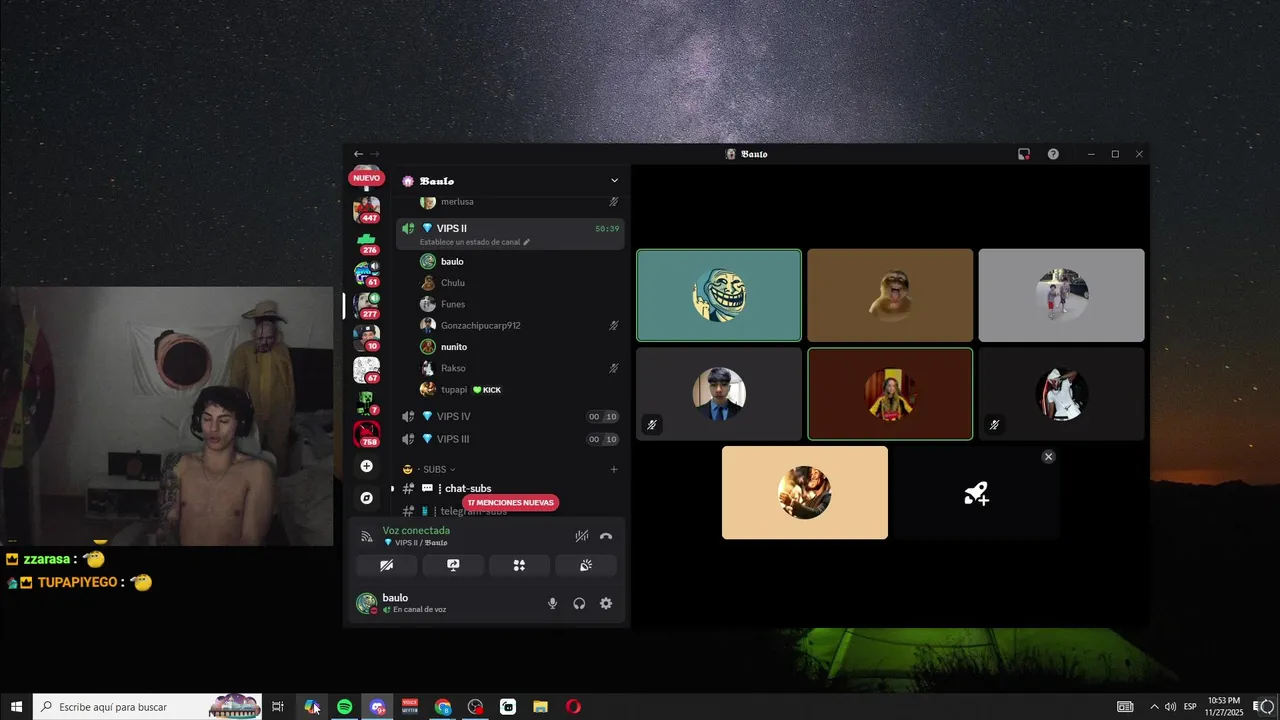Start screen share in voice panel
The height and width of the screenshot is (720, 1280).
pos(453,565)
